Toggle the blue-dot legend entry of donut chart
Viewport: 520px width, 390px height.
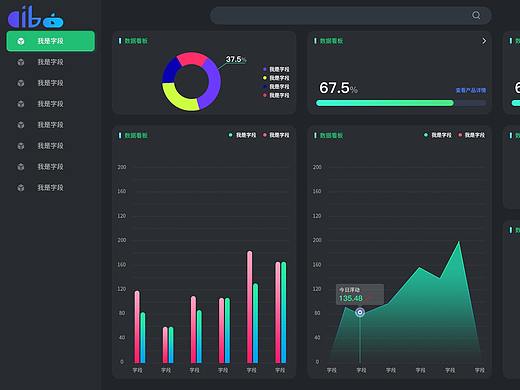[276, 87]
